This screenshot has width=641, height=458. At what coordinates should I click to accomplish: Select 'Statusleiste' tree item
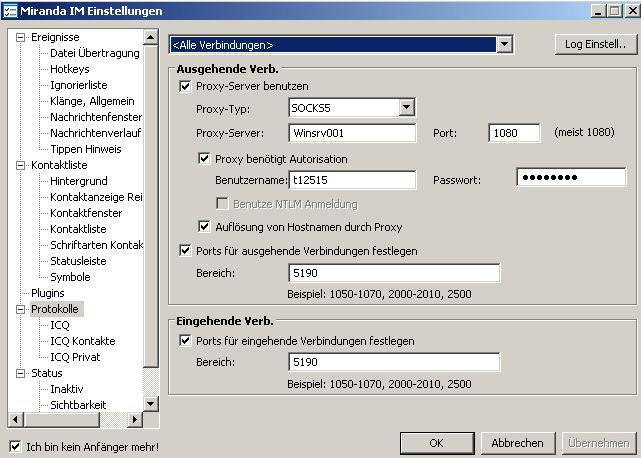click(x=78, y=261)
